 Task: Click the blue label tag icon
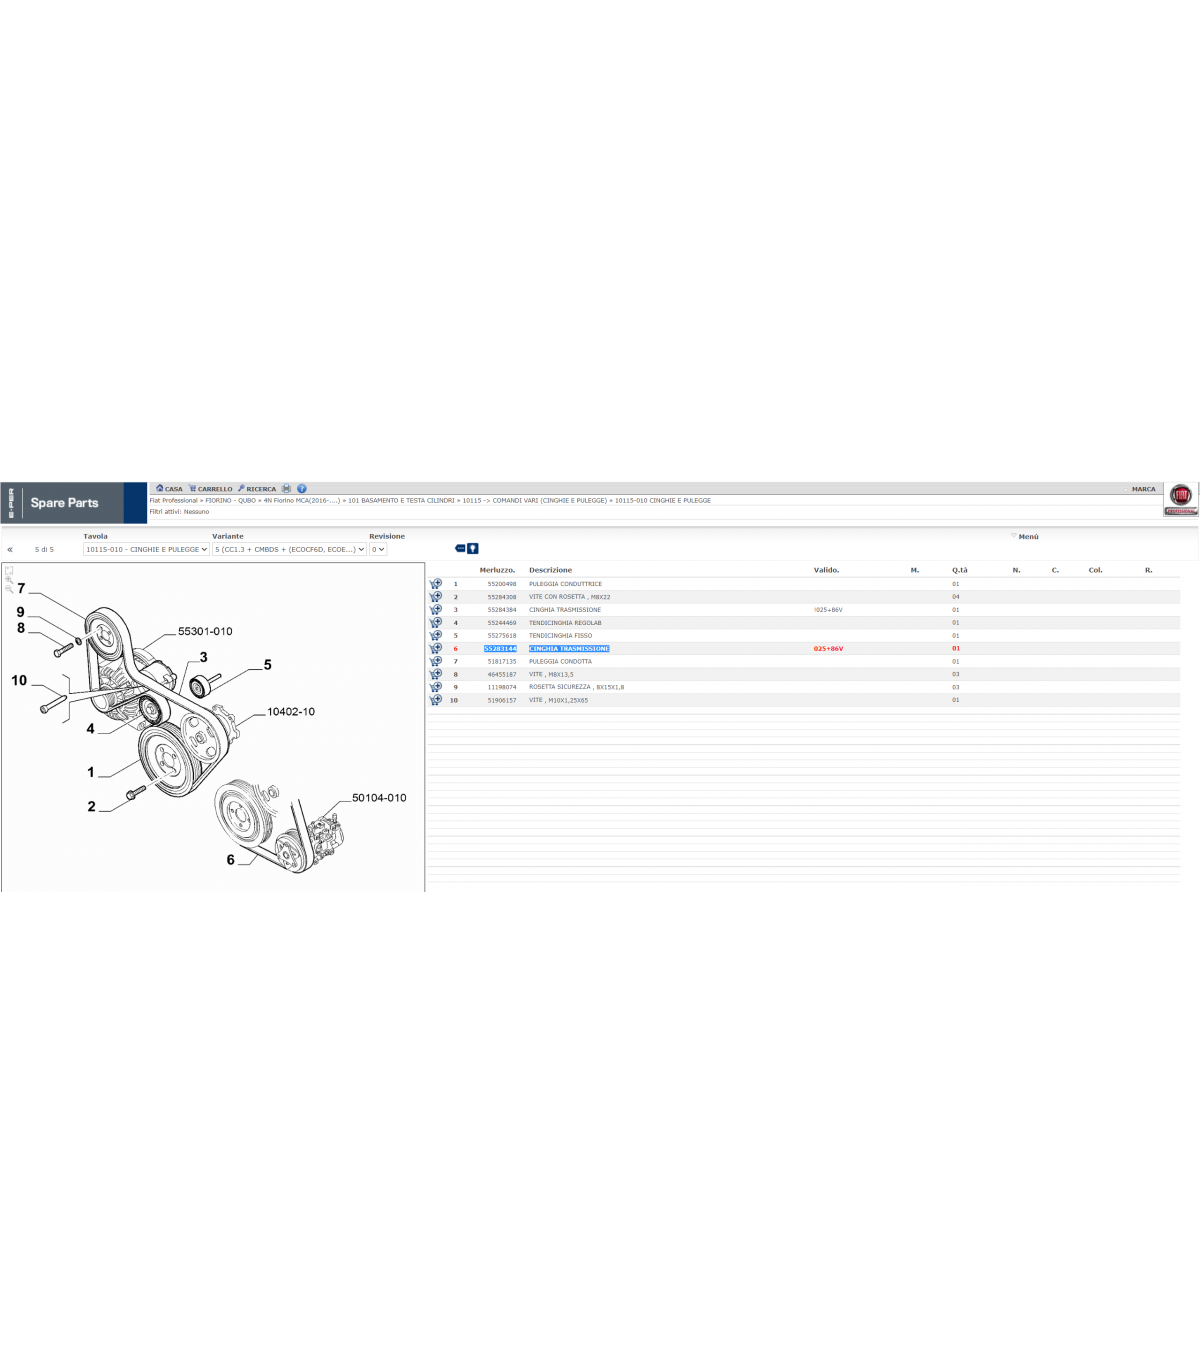point(460,548)
